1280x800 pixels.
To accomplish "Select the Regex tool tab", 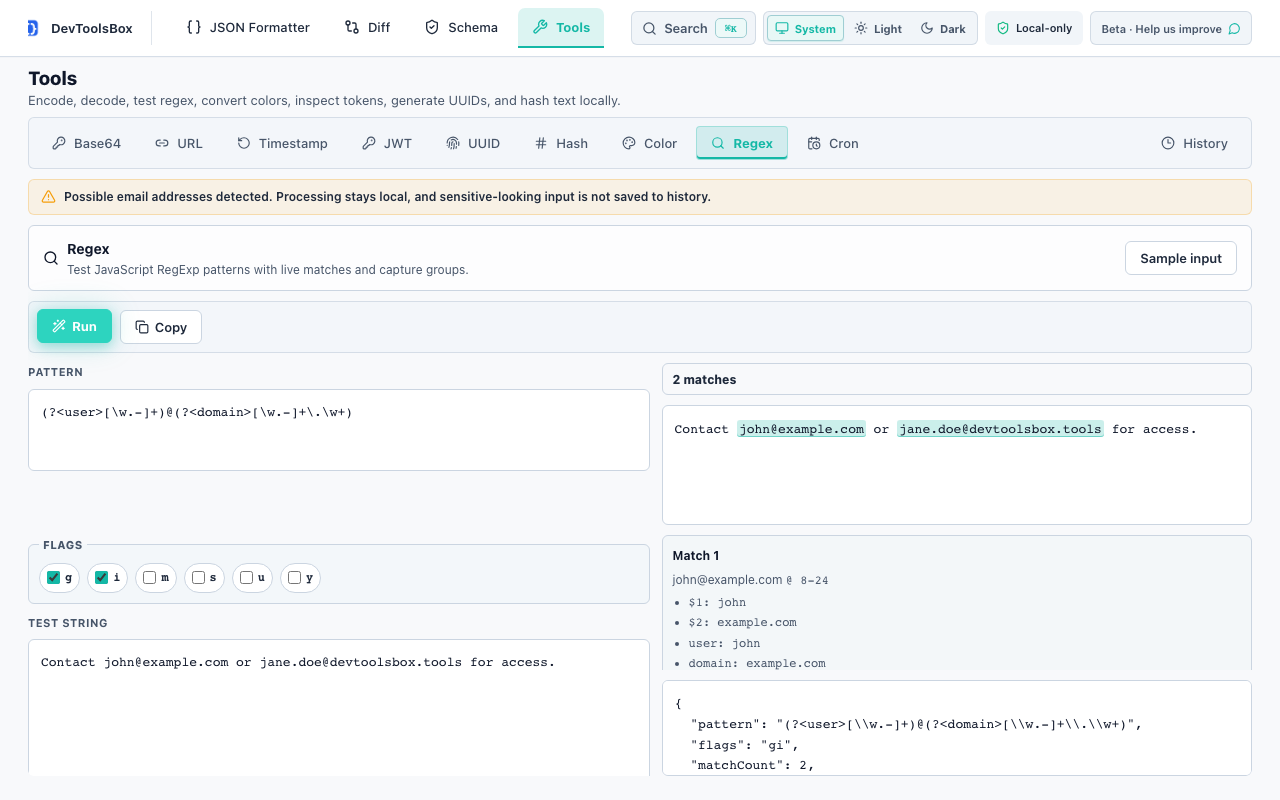I will (x=742, y=143).
